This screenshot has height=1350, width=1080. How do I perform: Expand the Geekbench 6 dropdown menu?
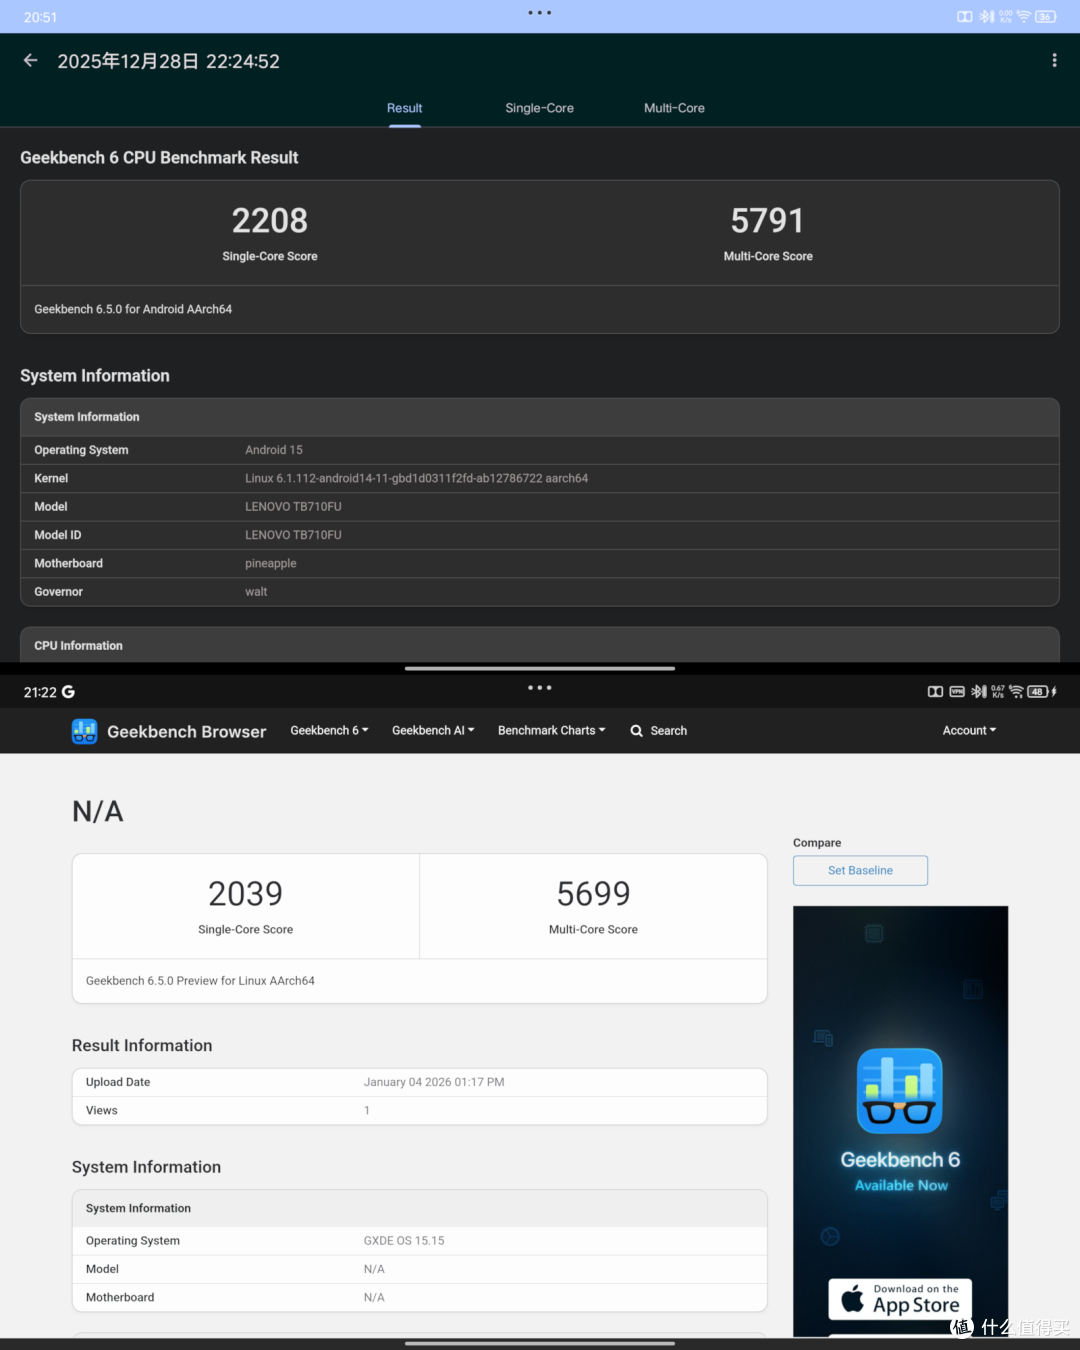(x=329, y=731)
